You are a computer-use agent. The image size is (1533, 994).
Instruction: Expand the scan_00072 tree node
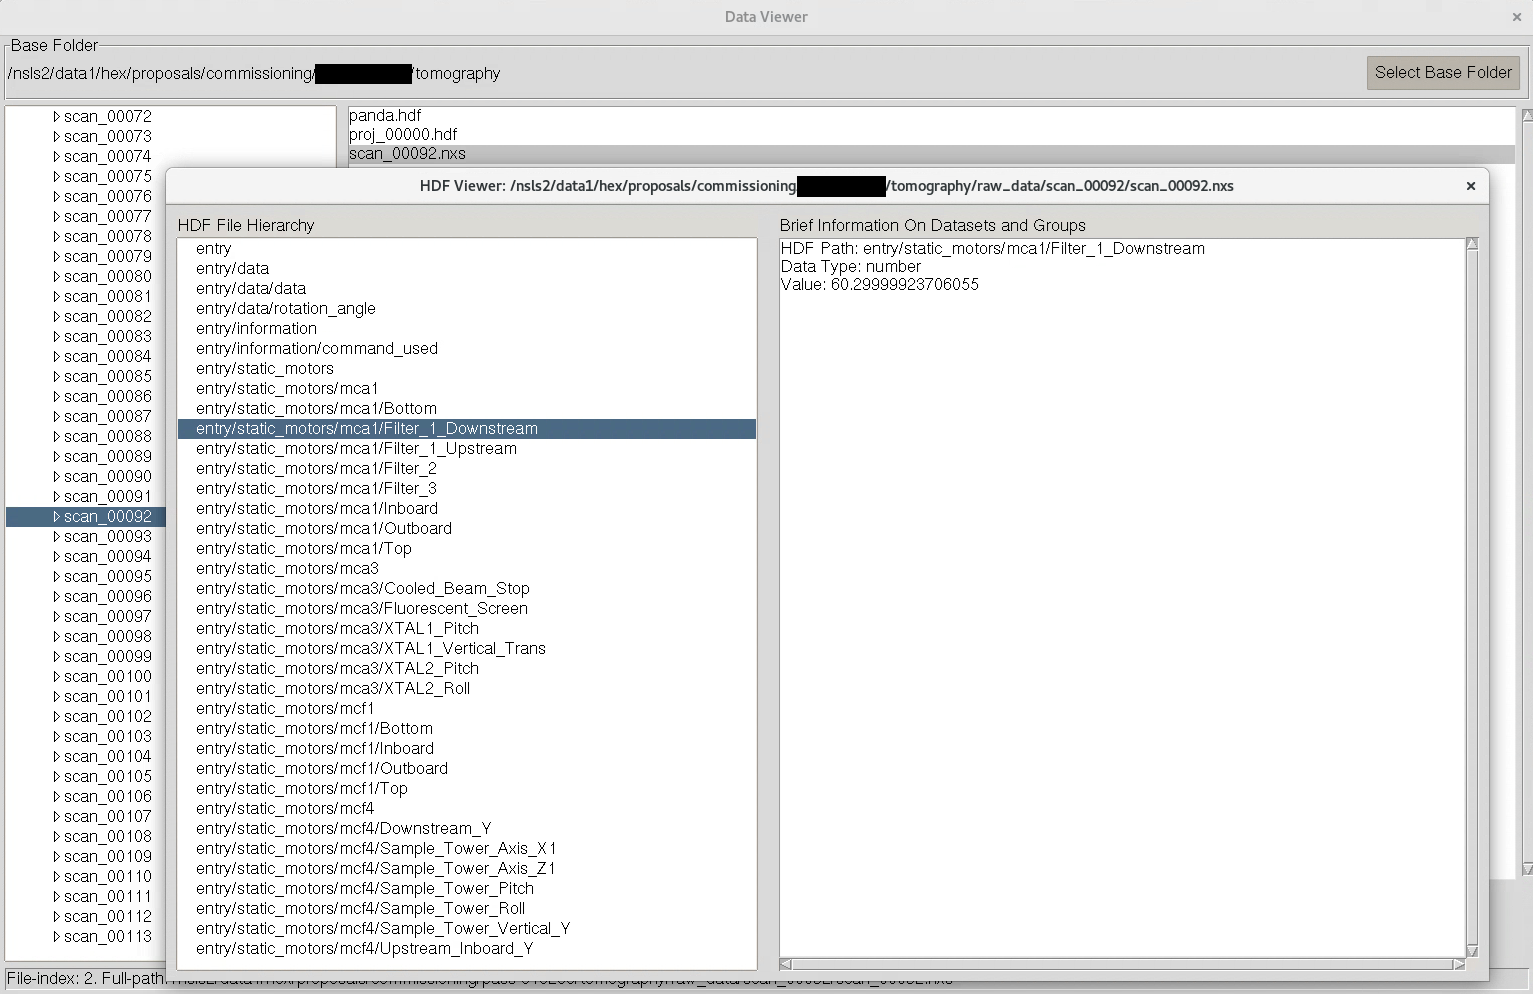pyautogui.click(x=56, y=117)
